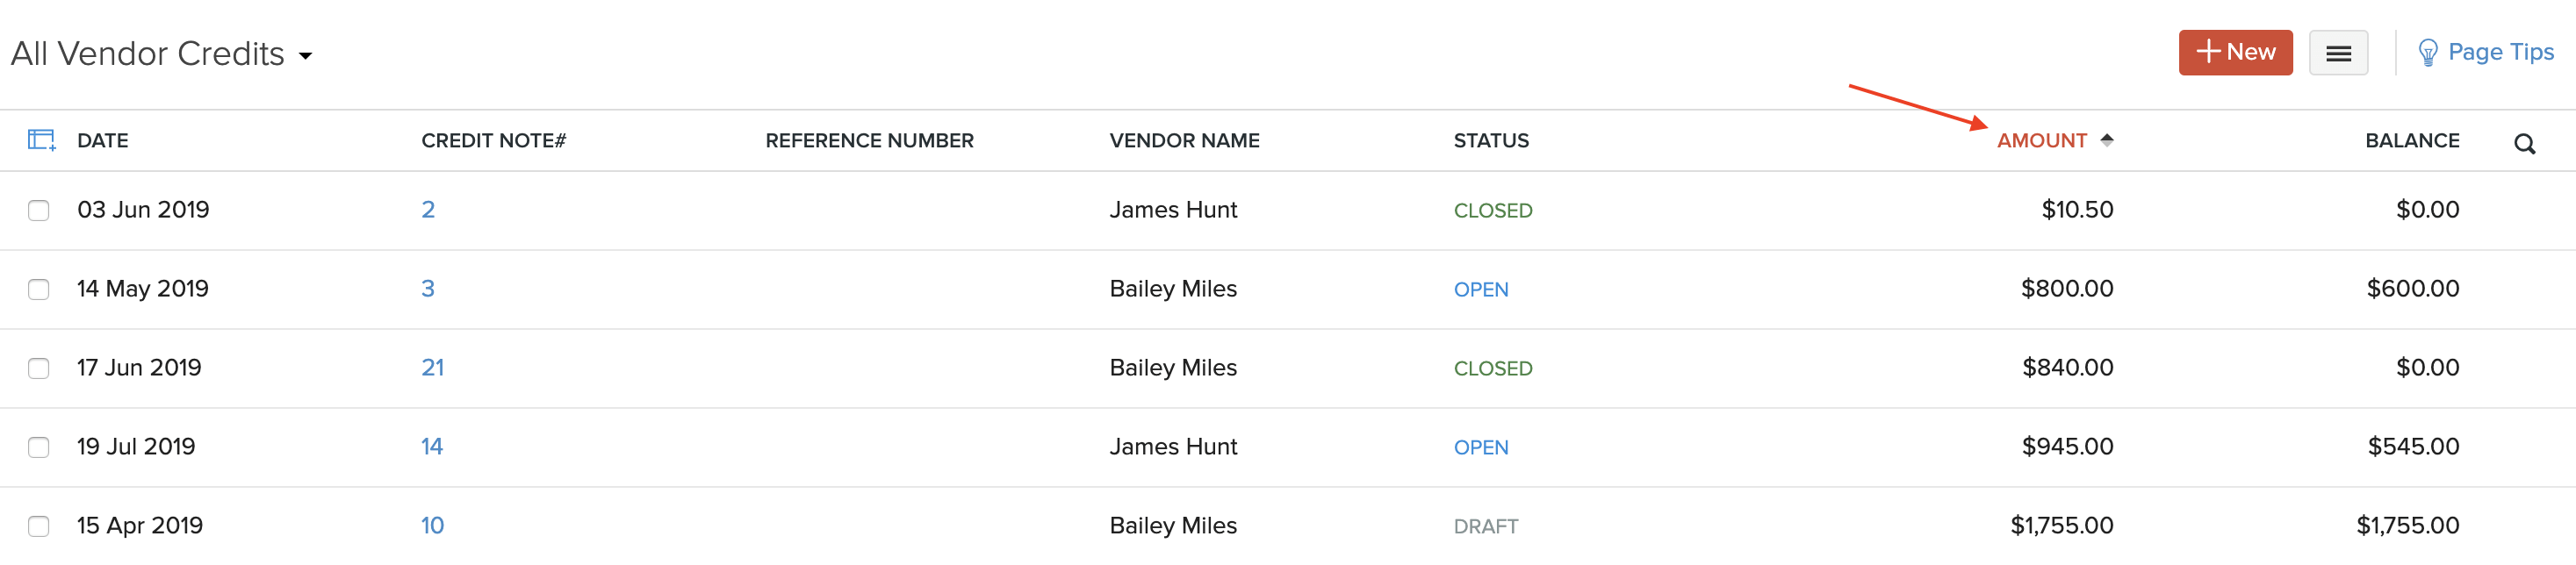Toggle checkbox for 15 Apr 2019 row
2576x565 pixels.
39,526
